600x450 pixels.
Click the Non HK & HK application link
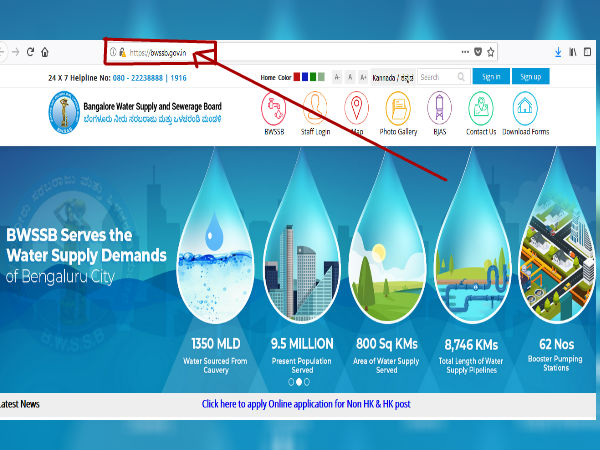(306, 404)
